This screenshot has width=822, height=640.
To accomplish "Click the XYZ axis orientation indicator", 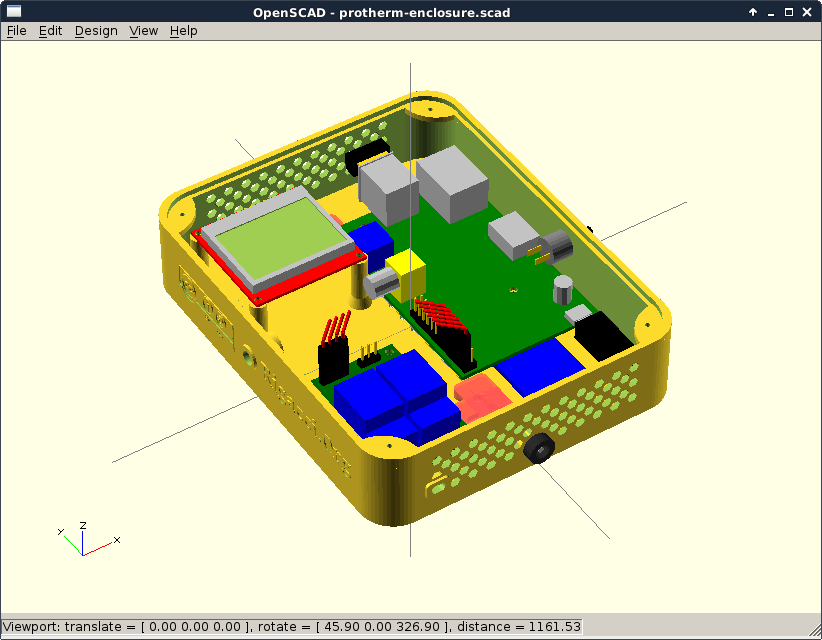I will click(88, 539).
